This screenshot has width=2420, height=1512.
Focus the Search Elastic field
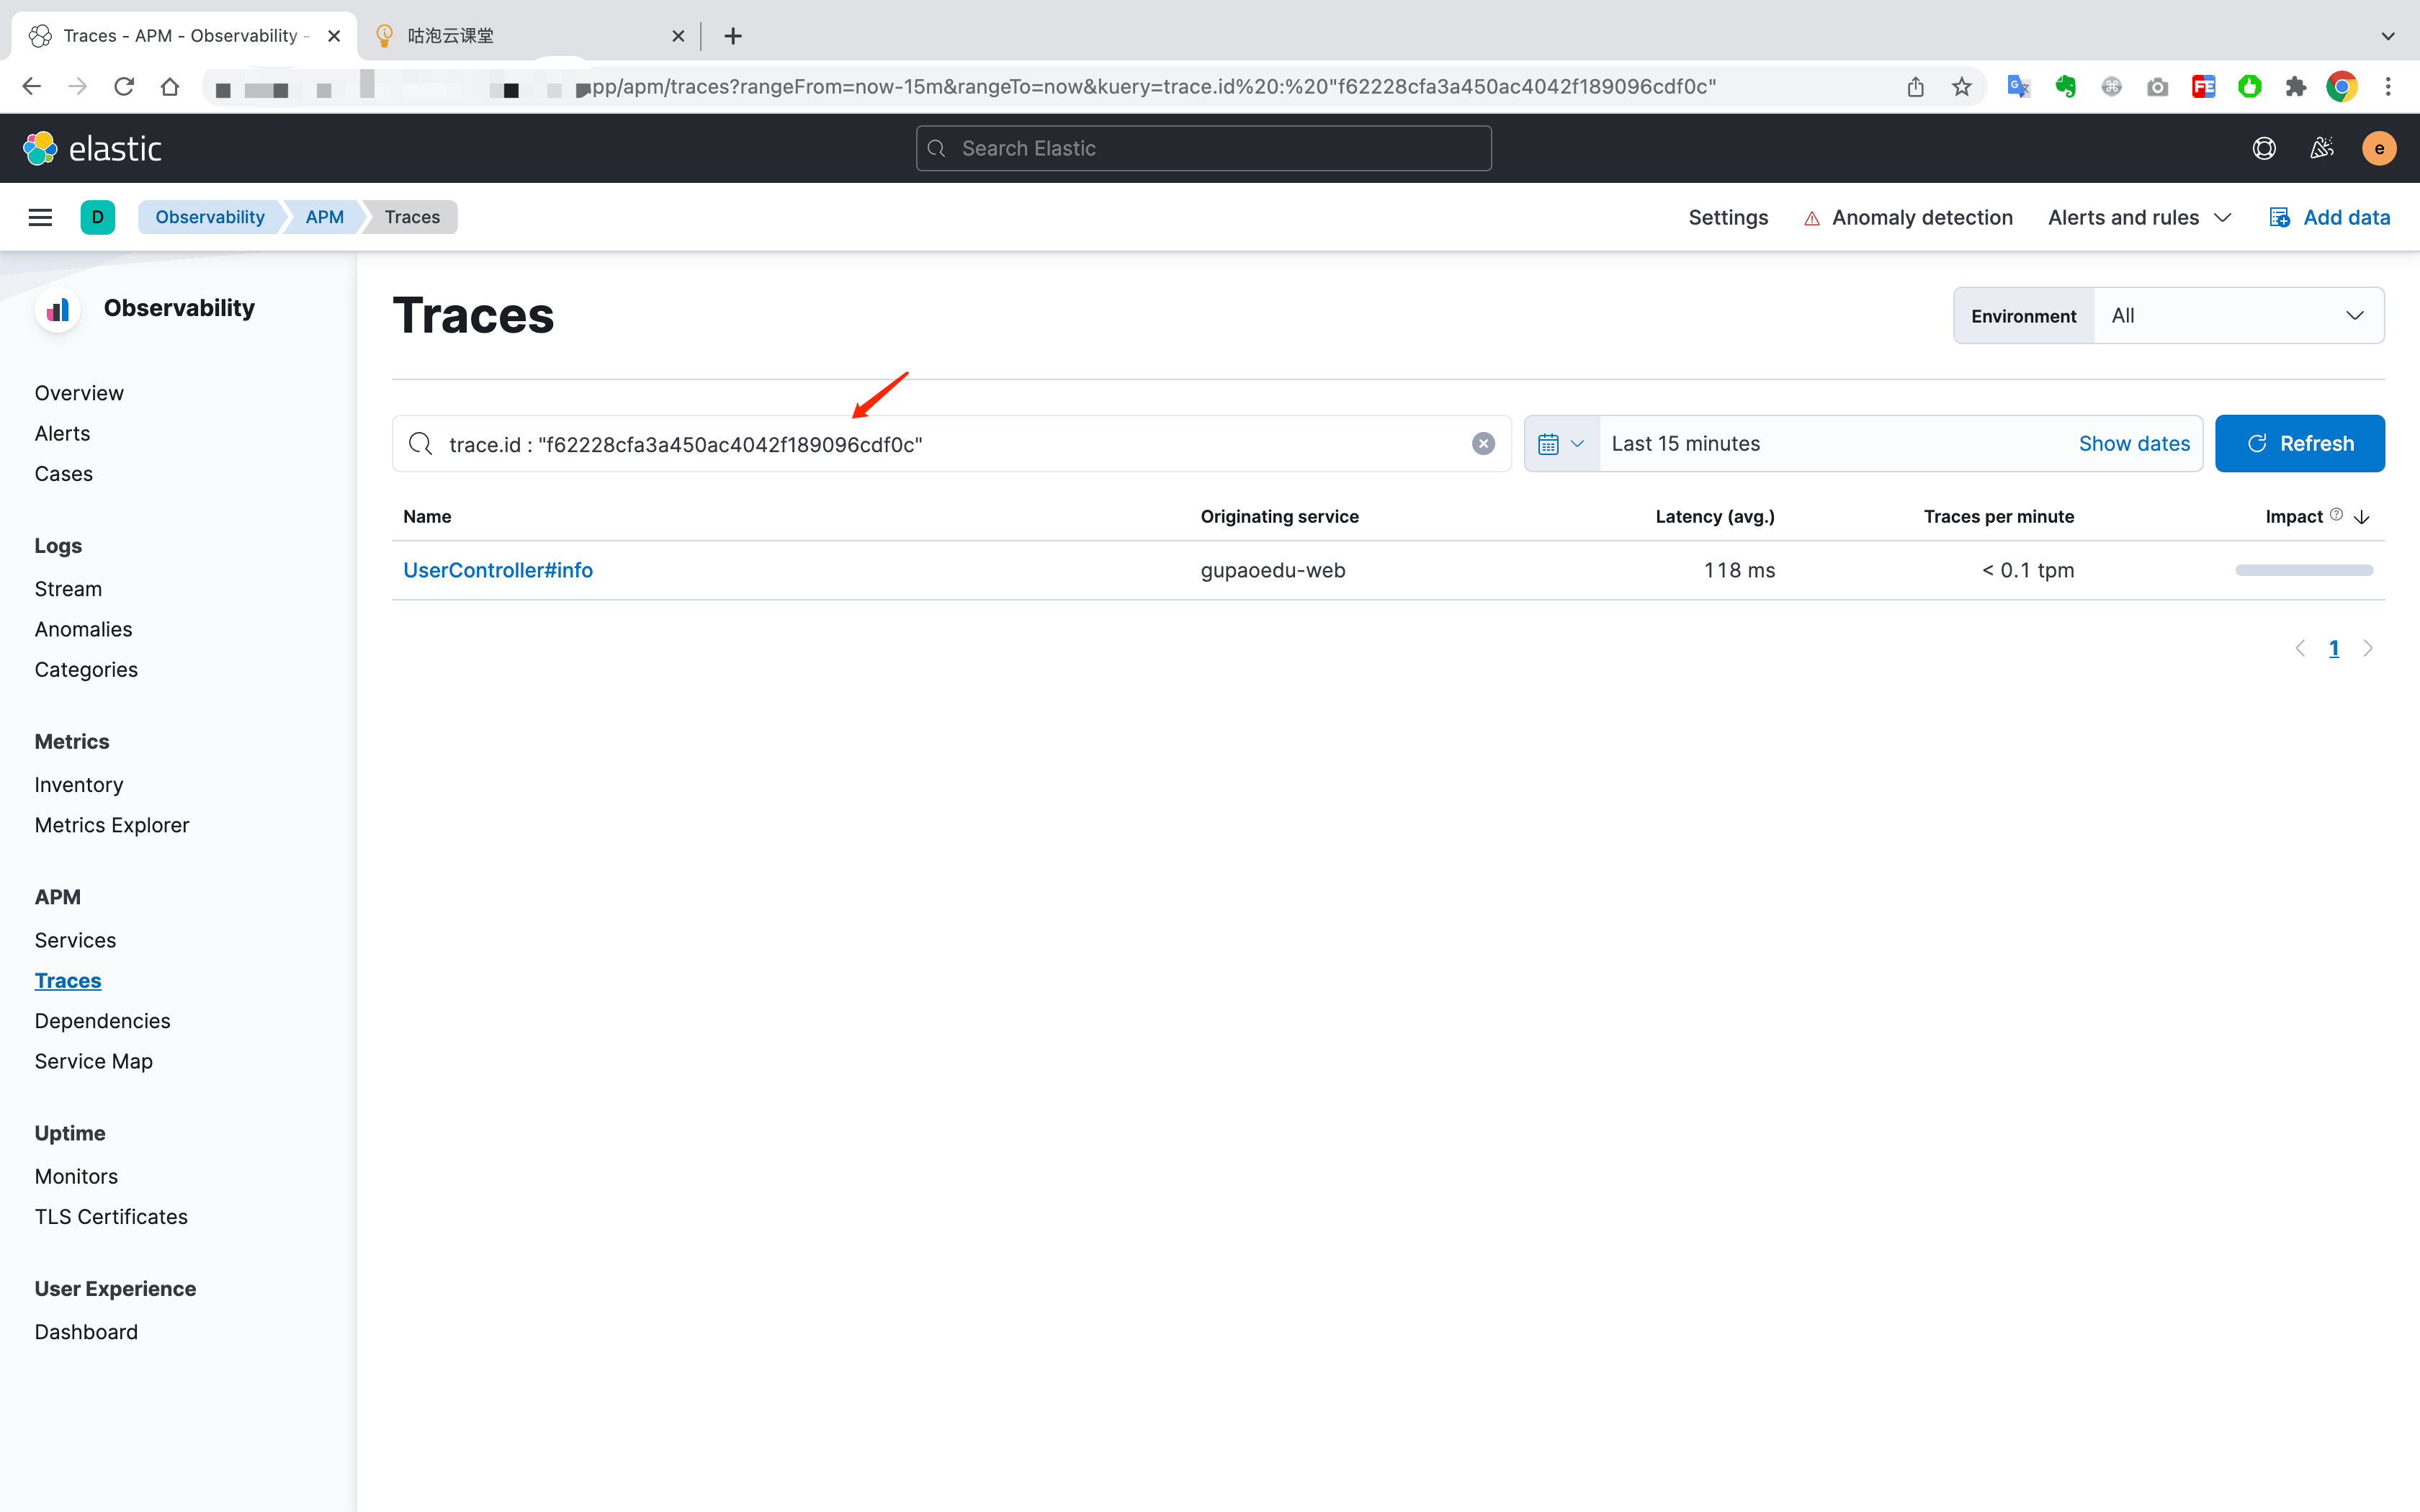coord(1203,148)
